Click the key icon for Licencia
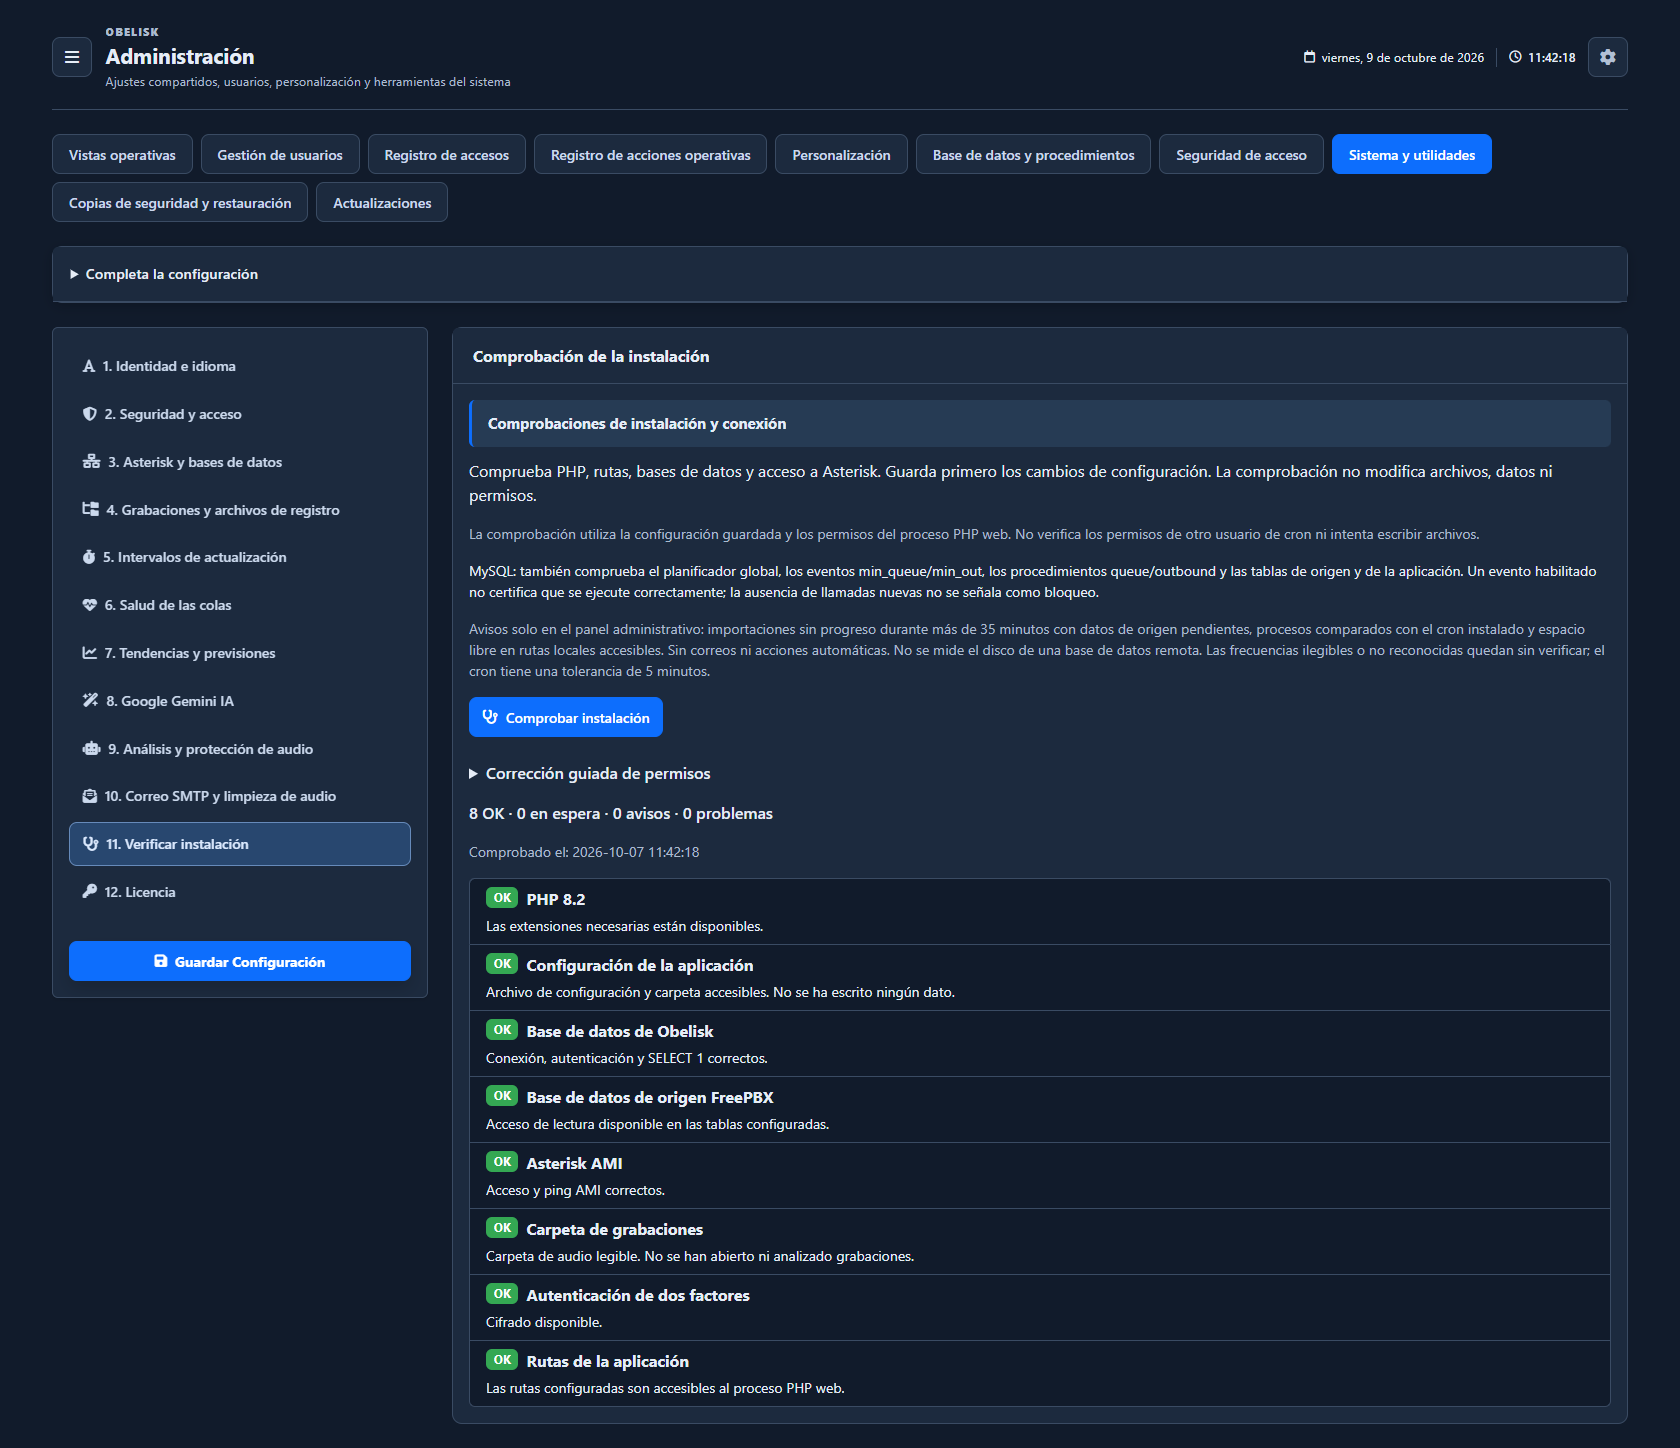Screen dimensions: 1680x1448 point(90,892)
